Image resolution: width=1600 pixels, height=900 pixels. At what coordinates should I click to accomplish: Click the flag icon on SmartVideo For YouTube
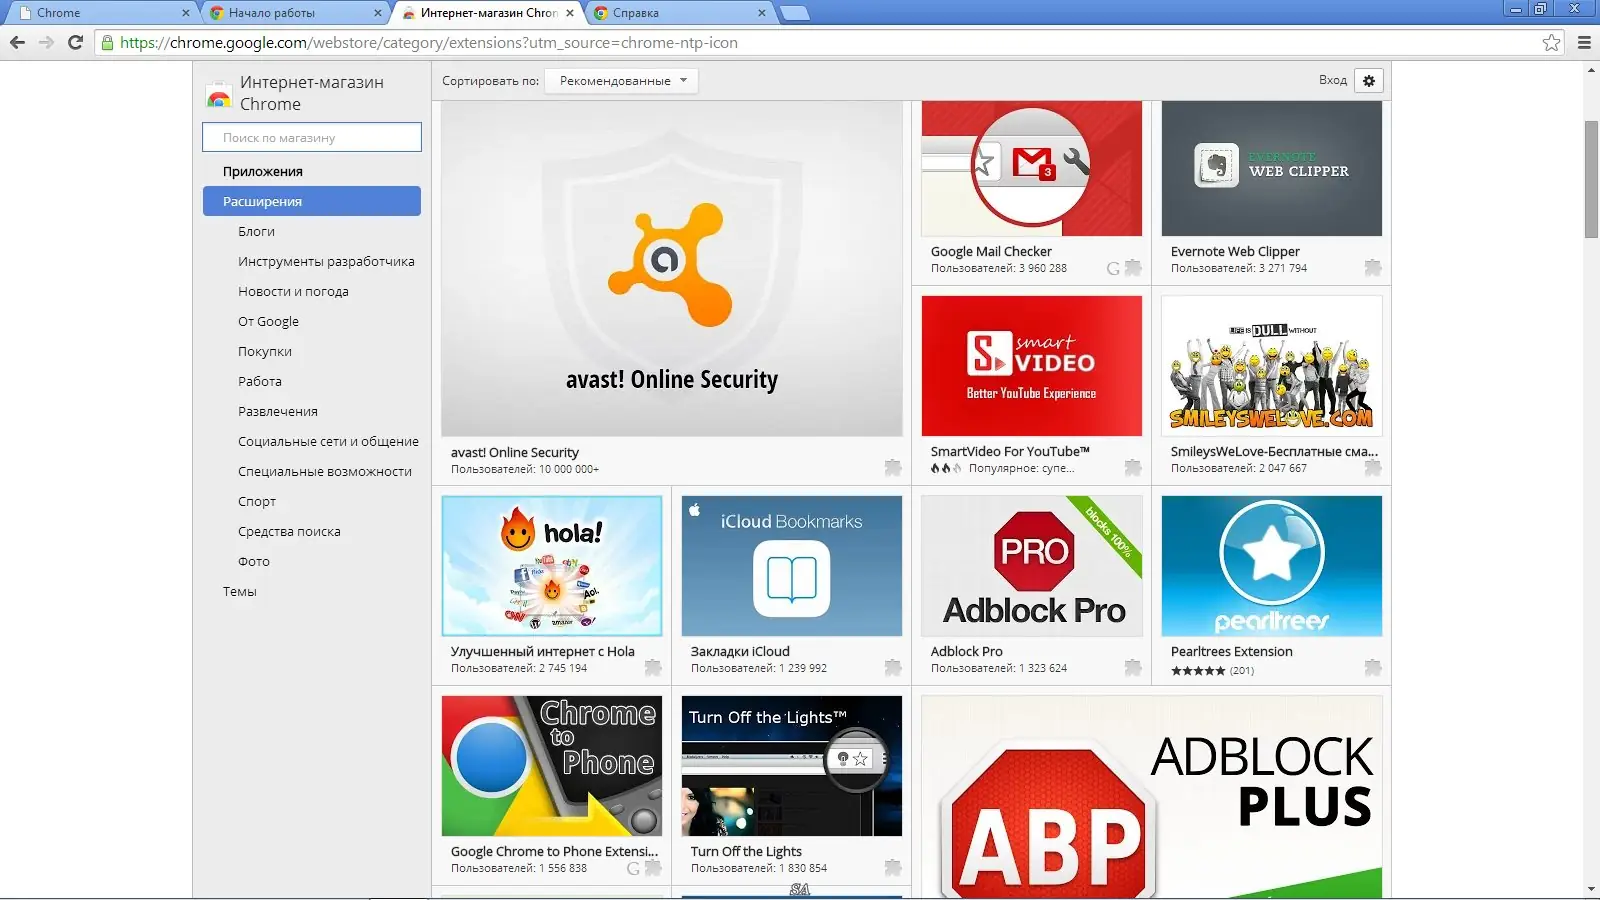click(1133, 468)
